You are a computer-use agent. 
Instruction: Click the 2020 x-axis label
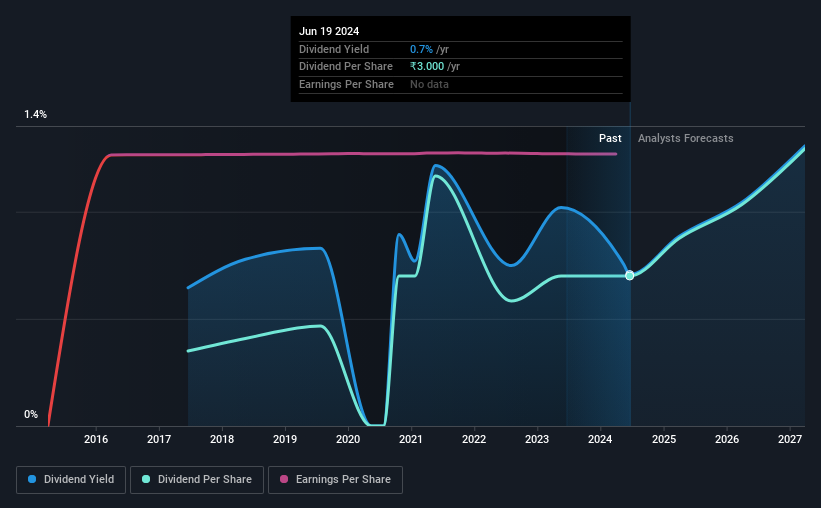coord(348,439)
